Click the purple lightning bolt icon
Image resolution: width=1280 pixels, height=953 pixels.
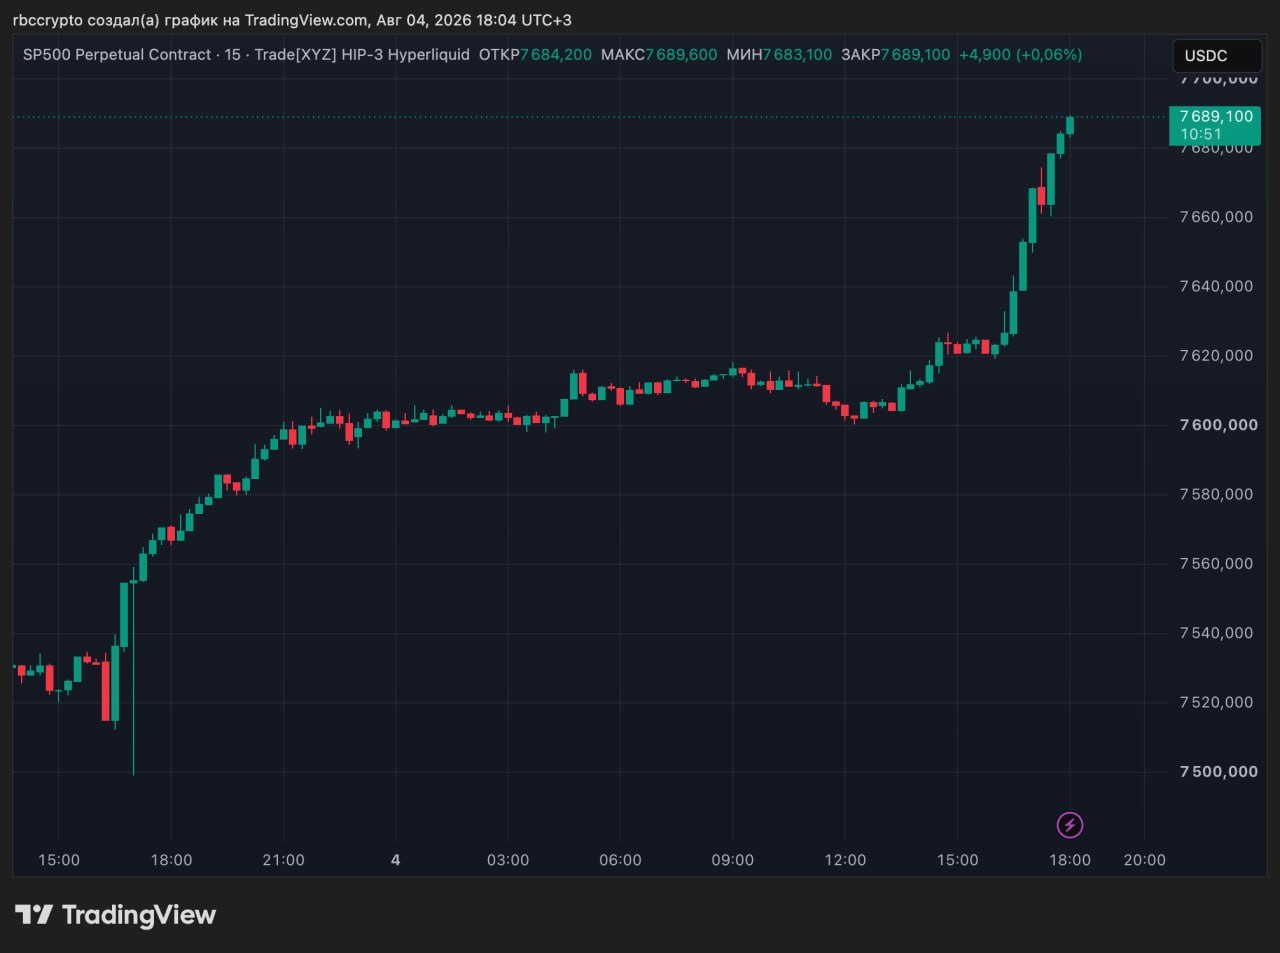click(1070, 825)
